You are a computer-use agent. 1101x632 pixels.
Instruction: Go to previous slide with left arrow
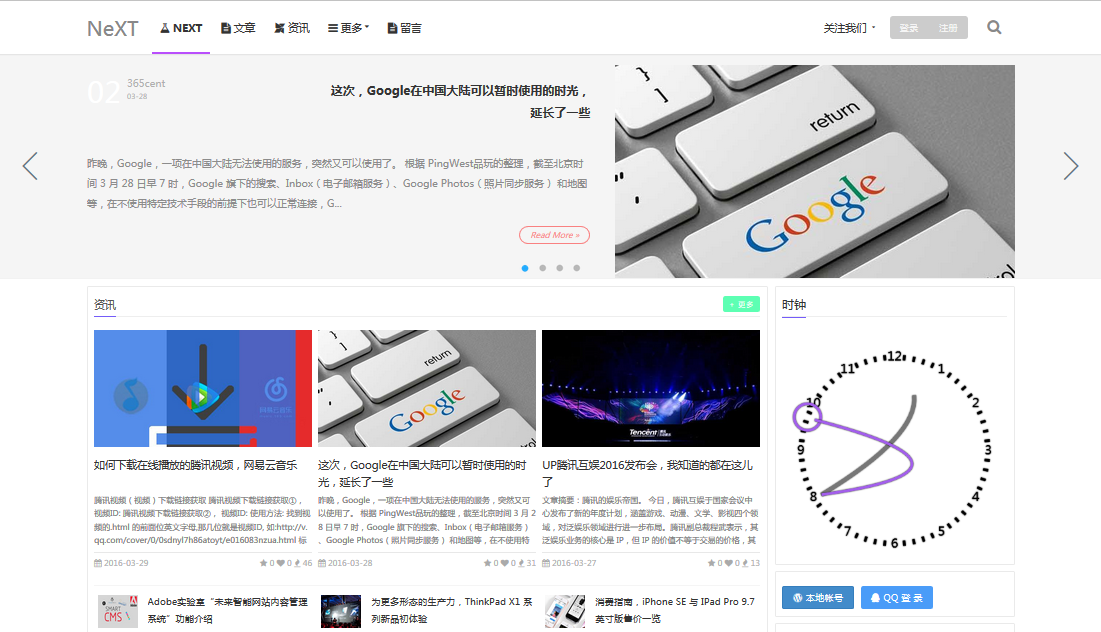30,166
